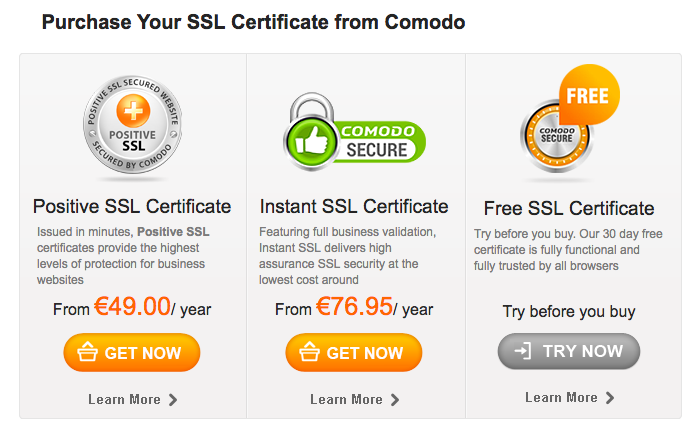Get the Positive SSL Certificate now
Image resolution: width=692 pixels, height=427 pixels.
click(132, 352)
